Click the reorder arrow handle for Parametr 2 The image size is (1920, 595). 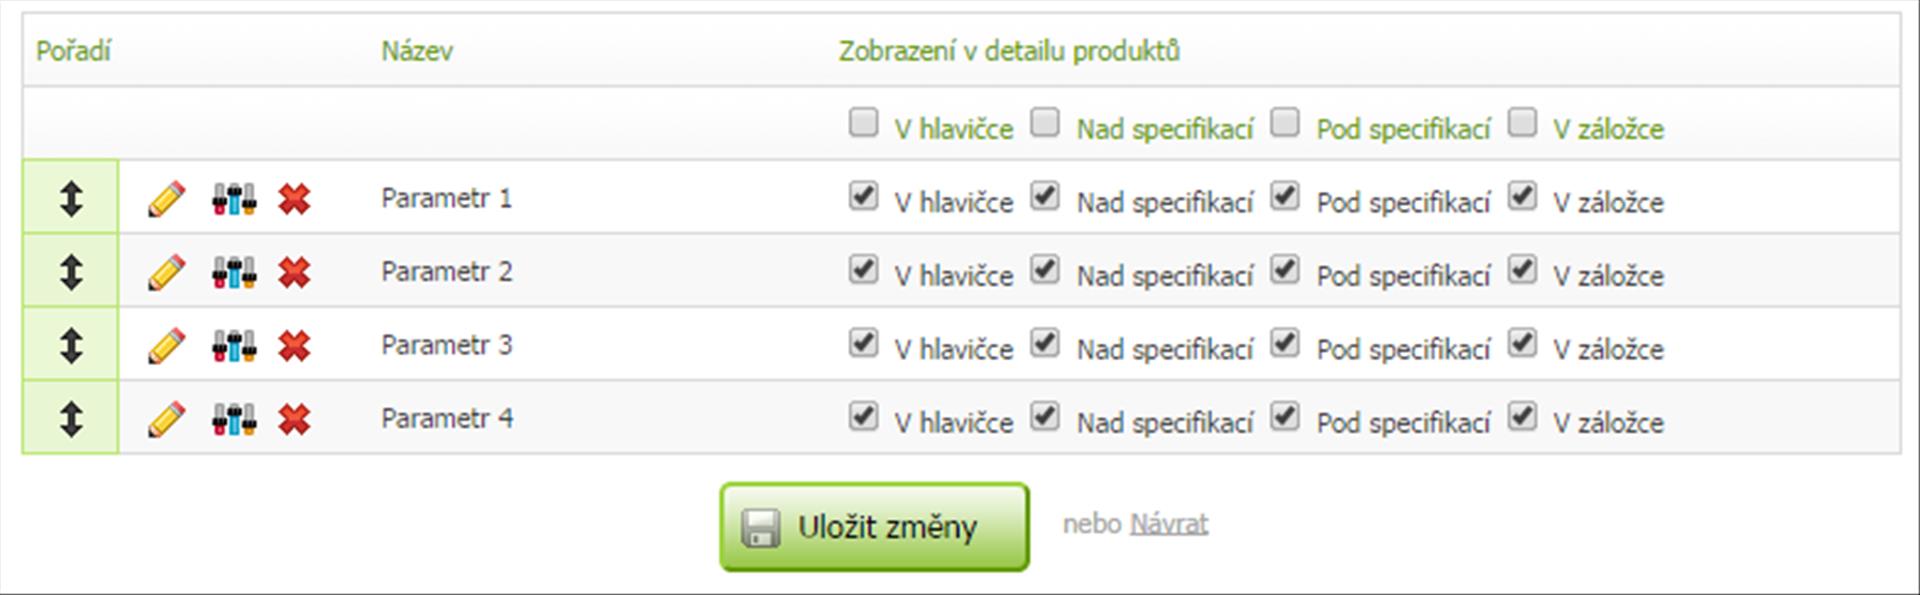point(71,271)
